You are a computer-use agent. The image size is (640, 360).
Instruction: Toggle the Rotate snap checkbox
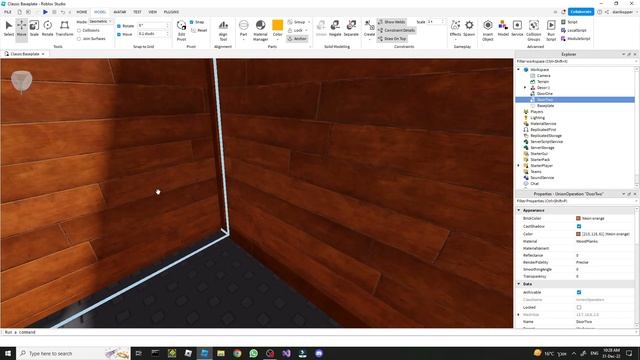tap(119, 26)
